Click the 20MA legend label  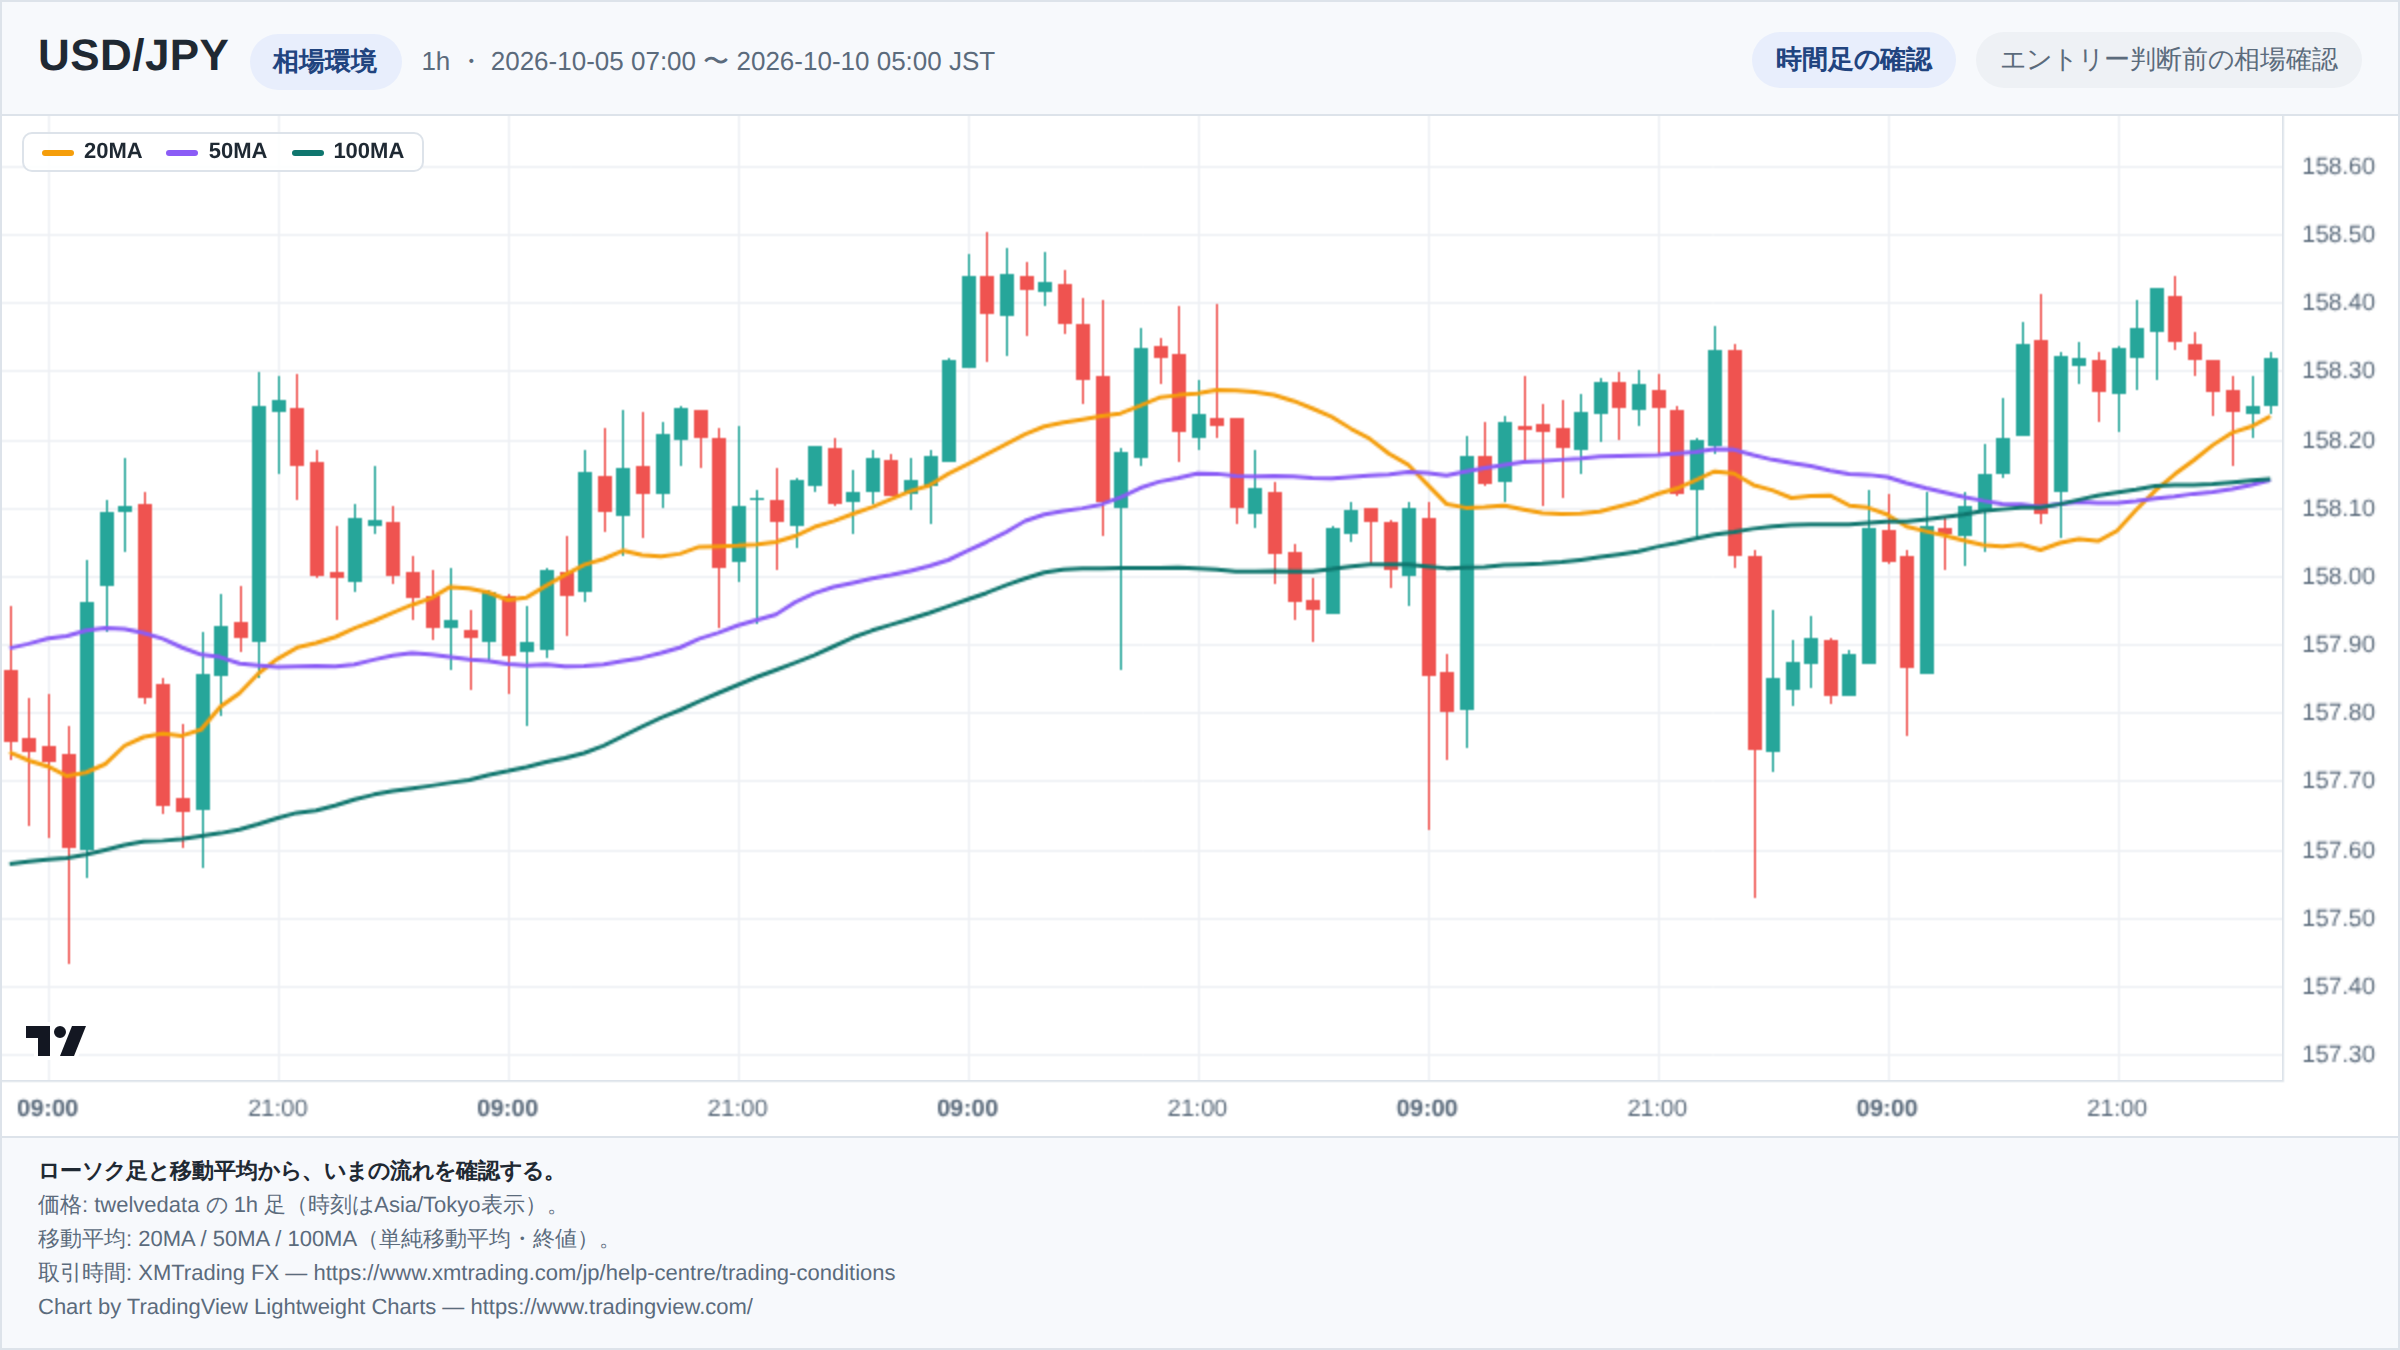pyautogui.click(x=112, y=151)
